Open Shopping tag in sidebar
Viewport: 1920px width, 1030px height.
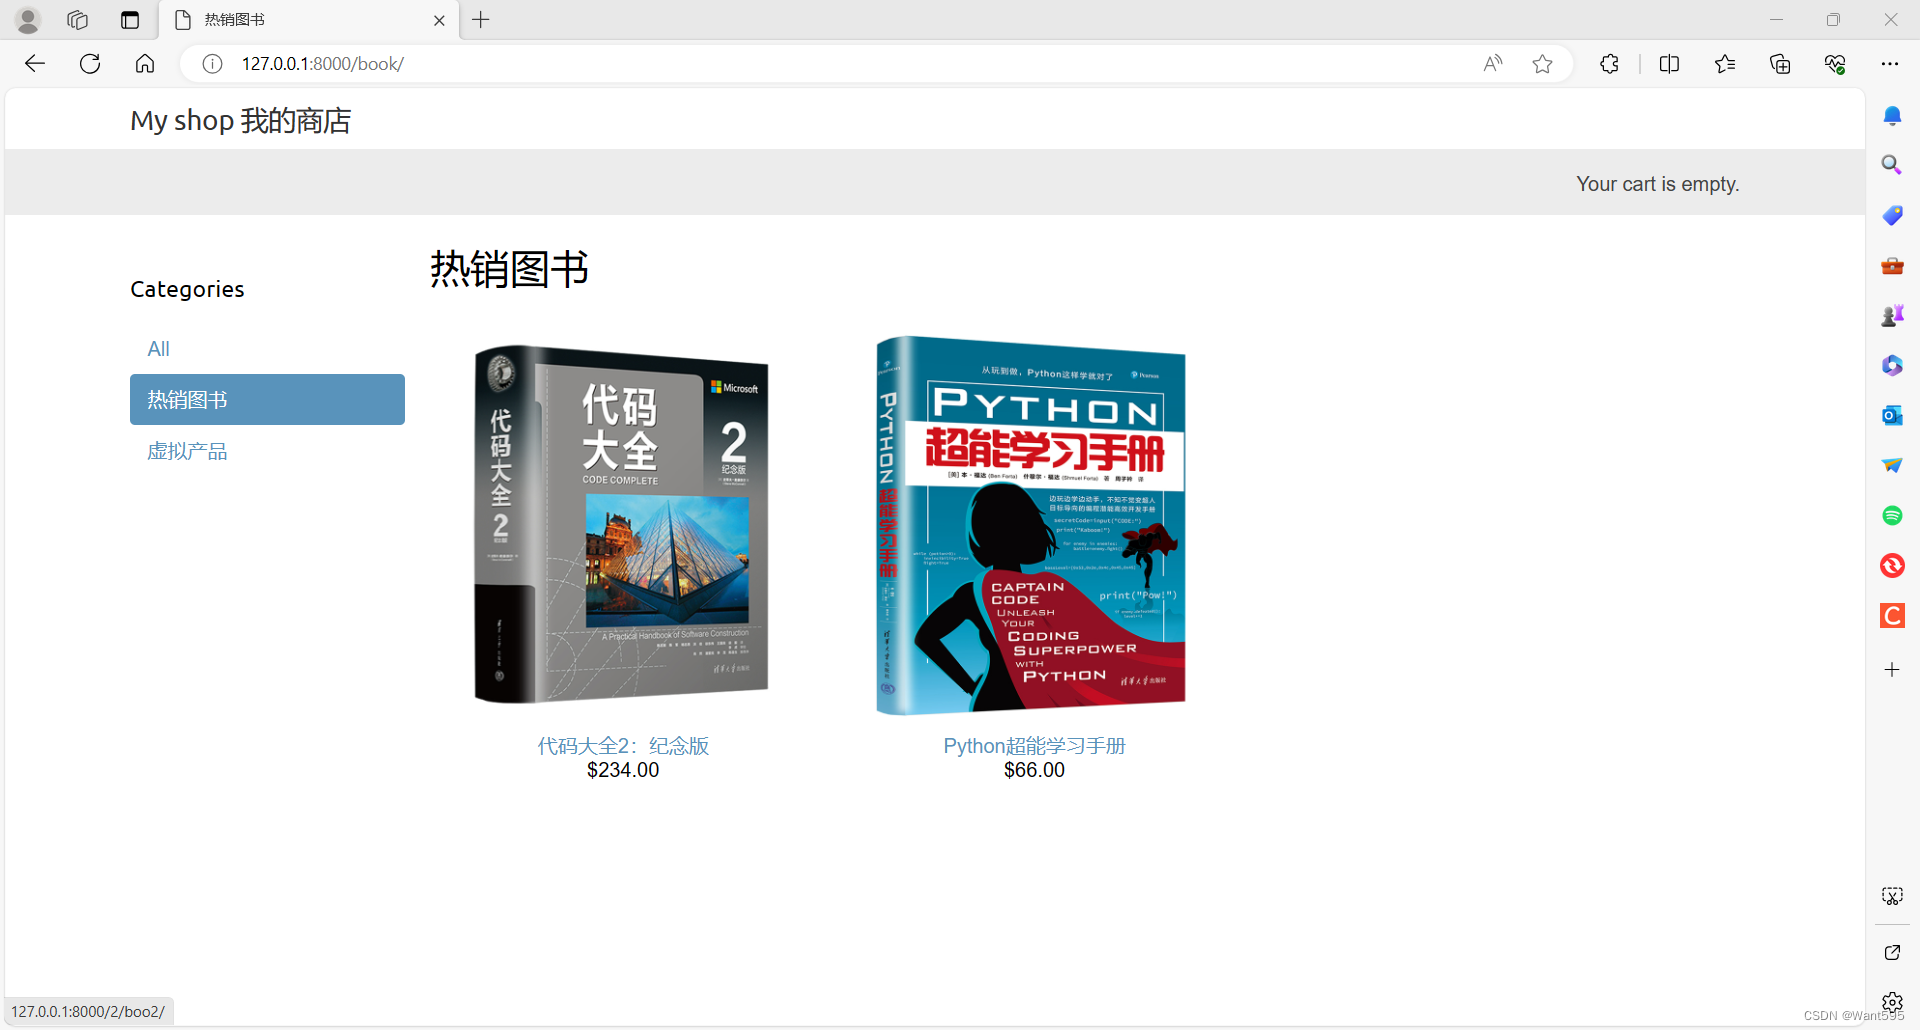[1892, 215]
